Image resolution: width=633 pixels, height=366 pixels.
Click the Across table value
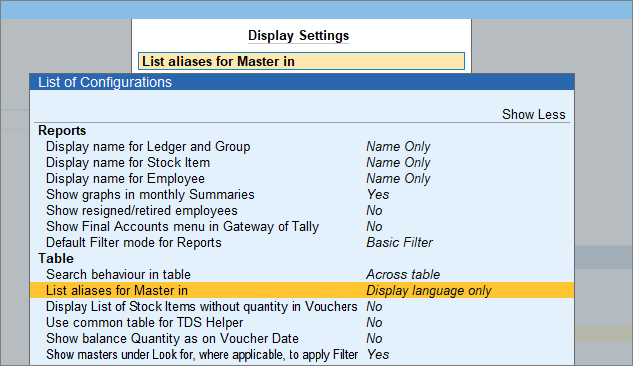(403, 274)
